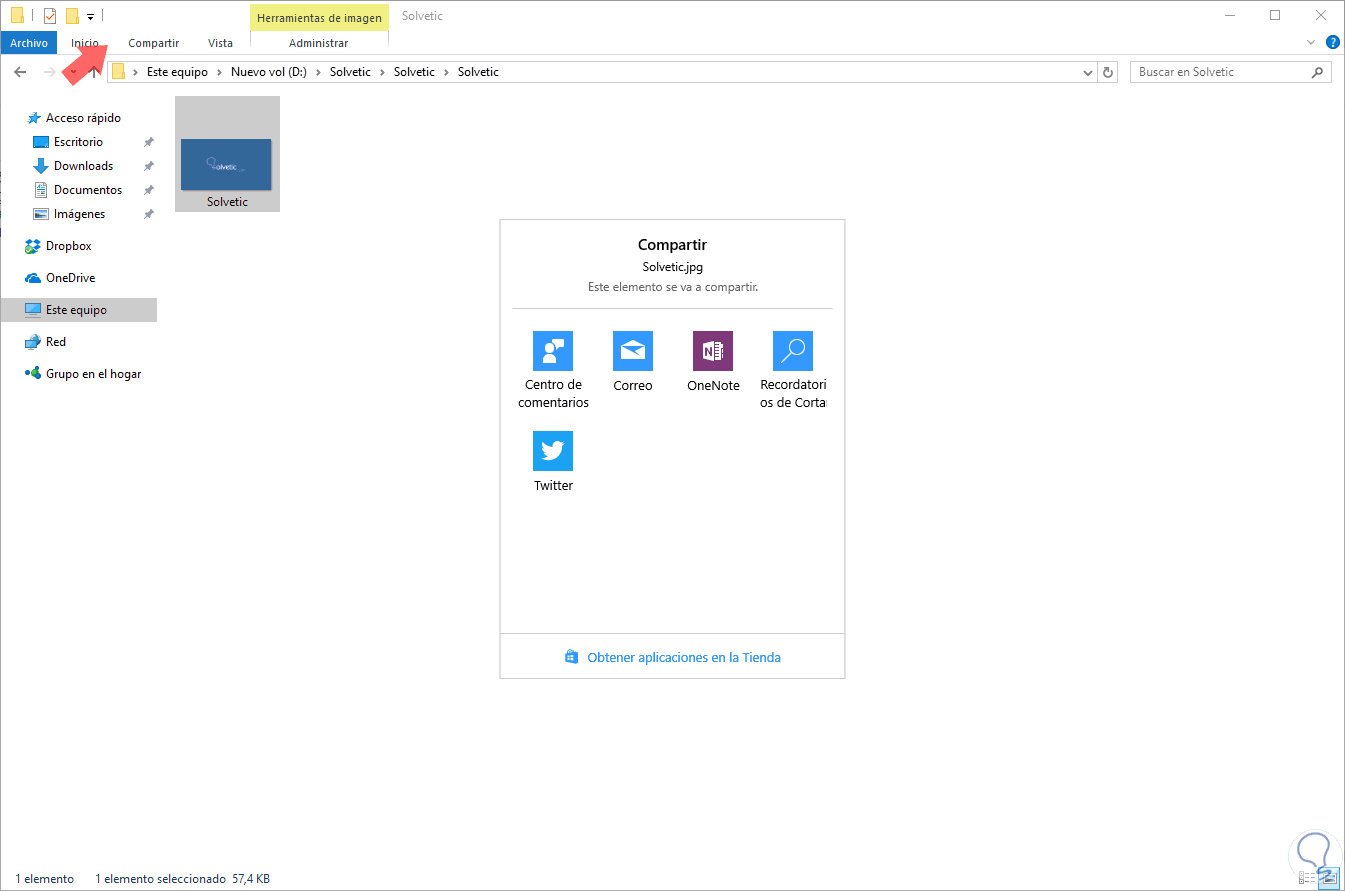This screenshot has width=1345, height=891.
Task: Switch to the Inicio ribbon tab
Action: (85, 43)
